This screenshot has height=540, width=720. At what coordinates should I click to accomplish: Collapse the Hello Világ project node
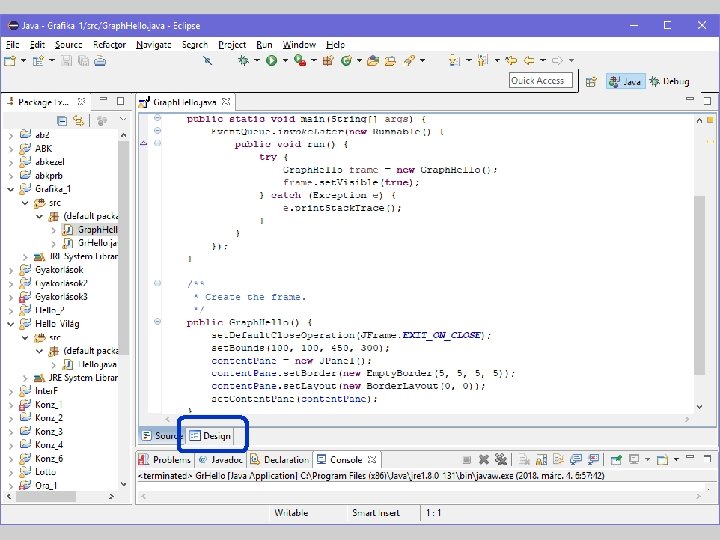pyautogui.click(x=11, y=324)
